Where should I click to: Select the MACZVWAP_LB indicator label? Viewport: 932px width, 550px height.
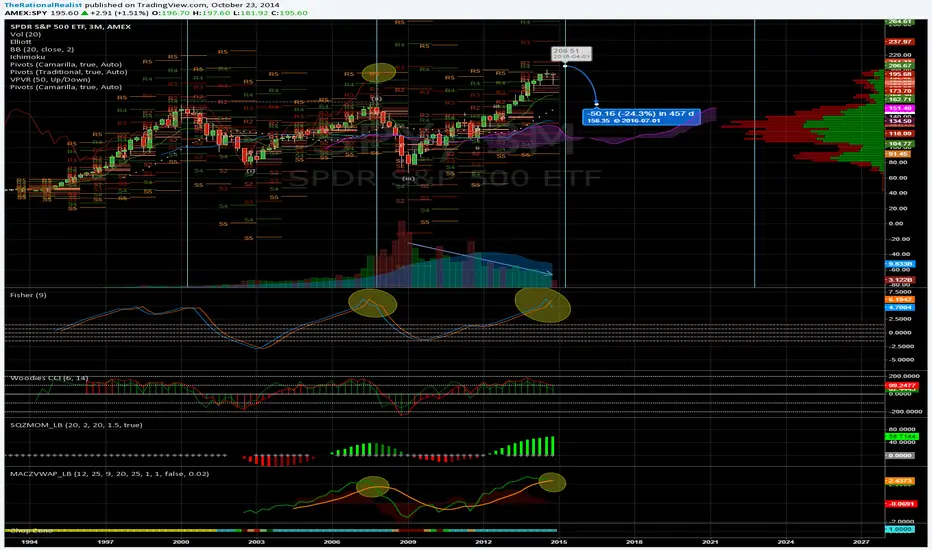point(109,474)
